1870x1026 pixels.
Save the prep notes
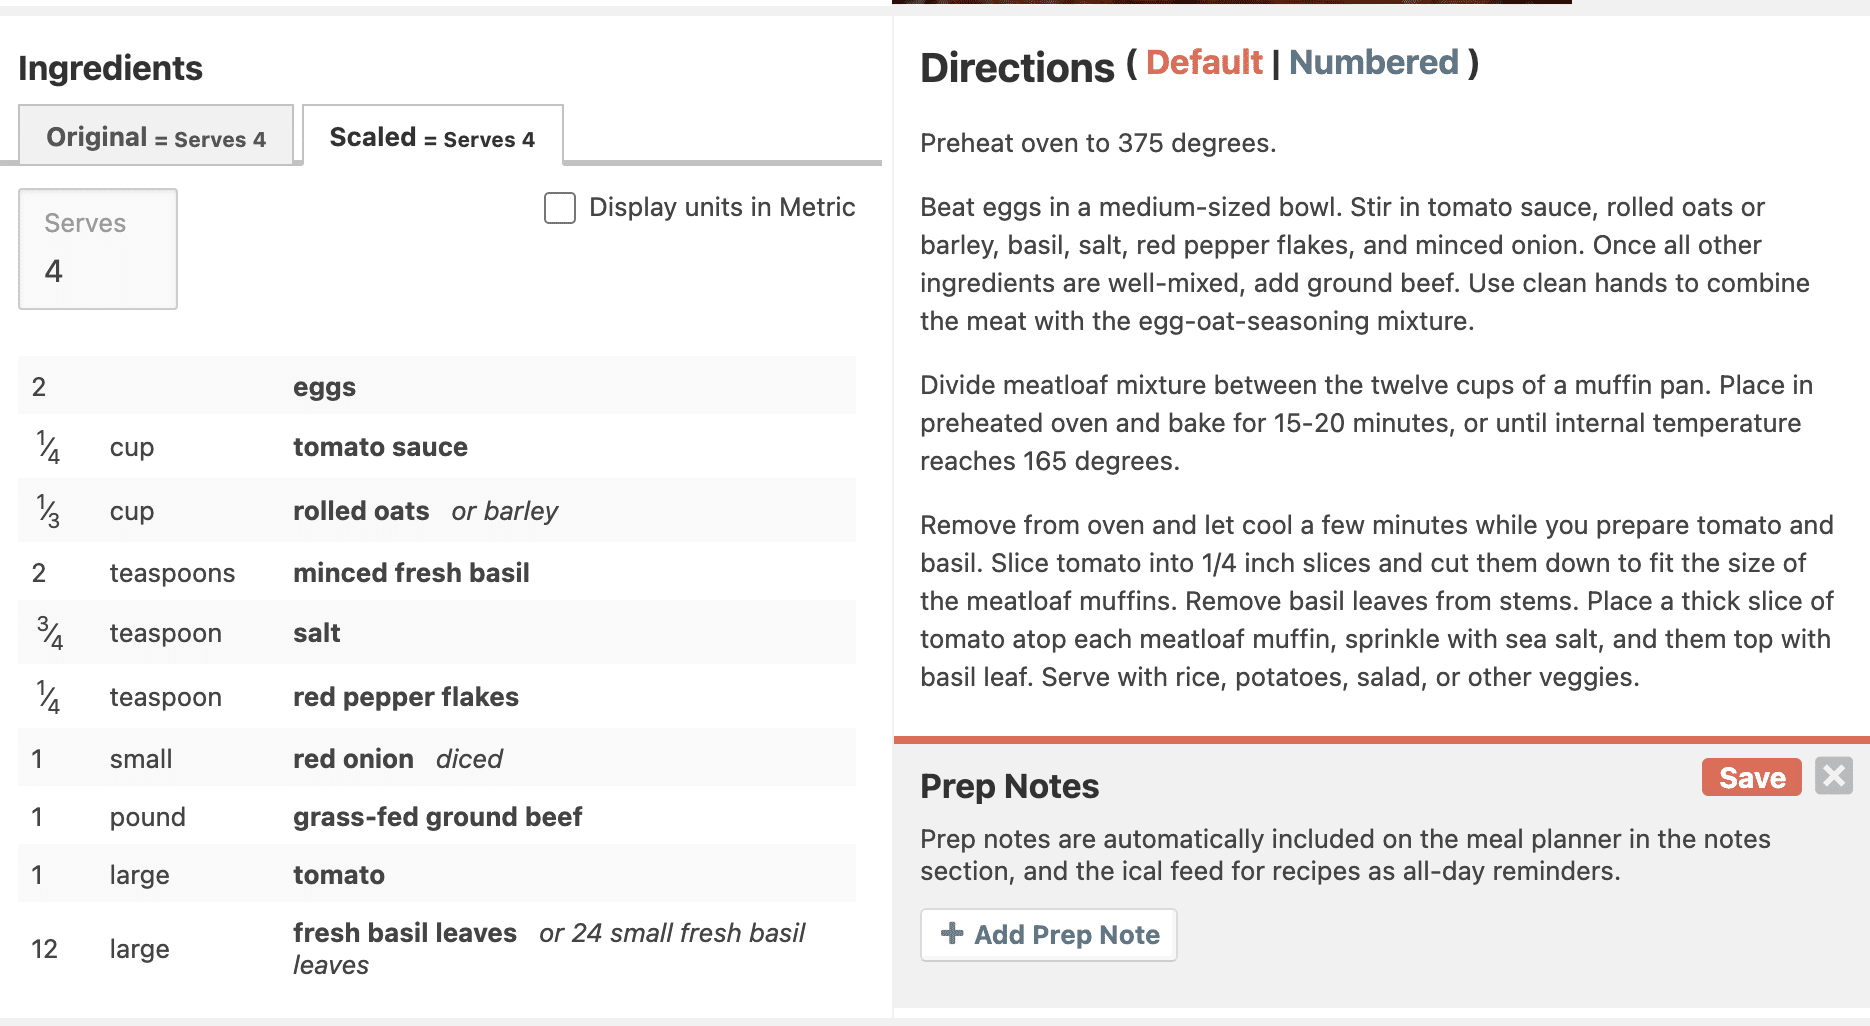click(x=1751, y=777)
